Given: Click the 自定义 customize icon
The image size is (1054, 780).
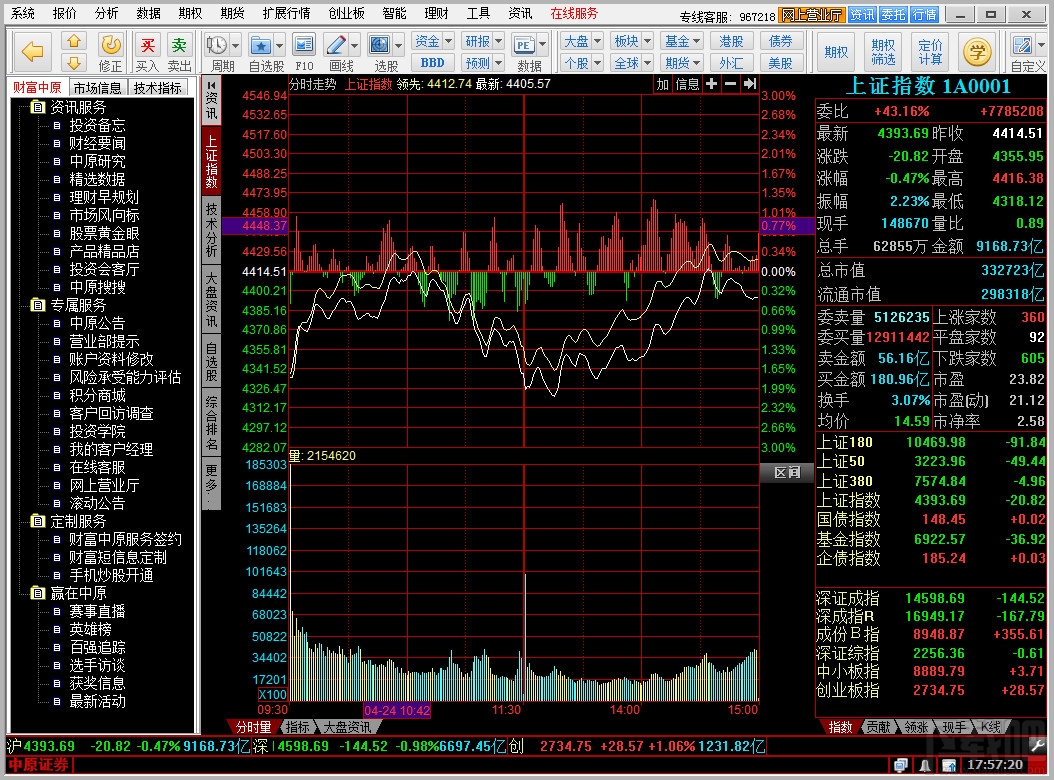Looking at the screenshot, I should [x=1022, y=46].
